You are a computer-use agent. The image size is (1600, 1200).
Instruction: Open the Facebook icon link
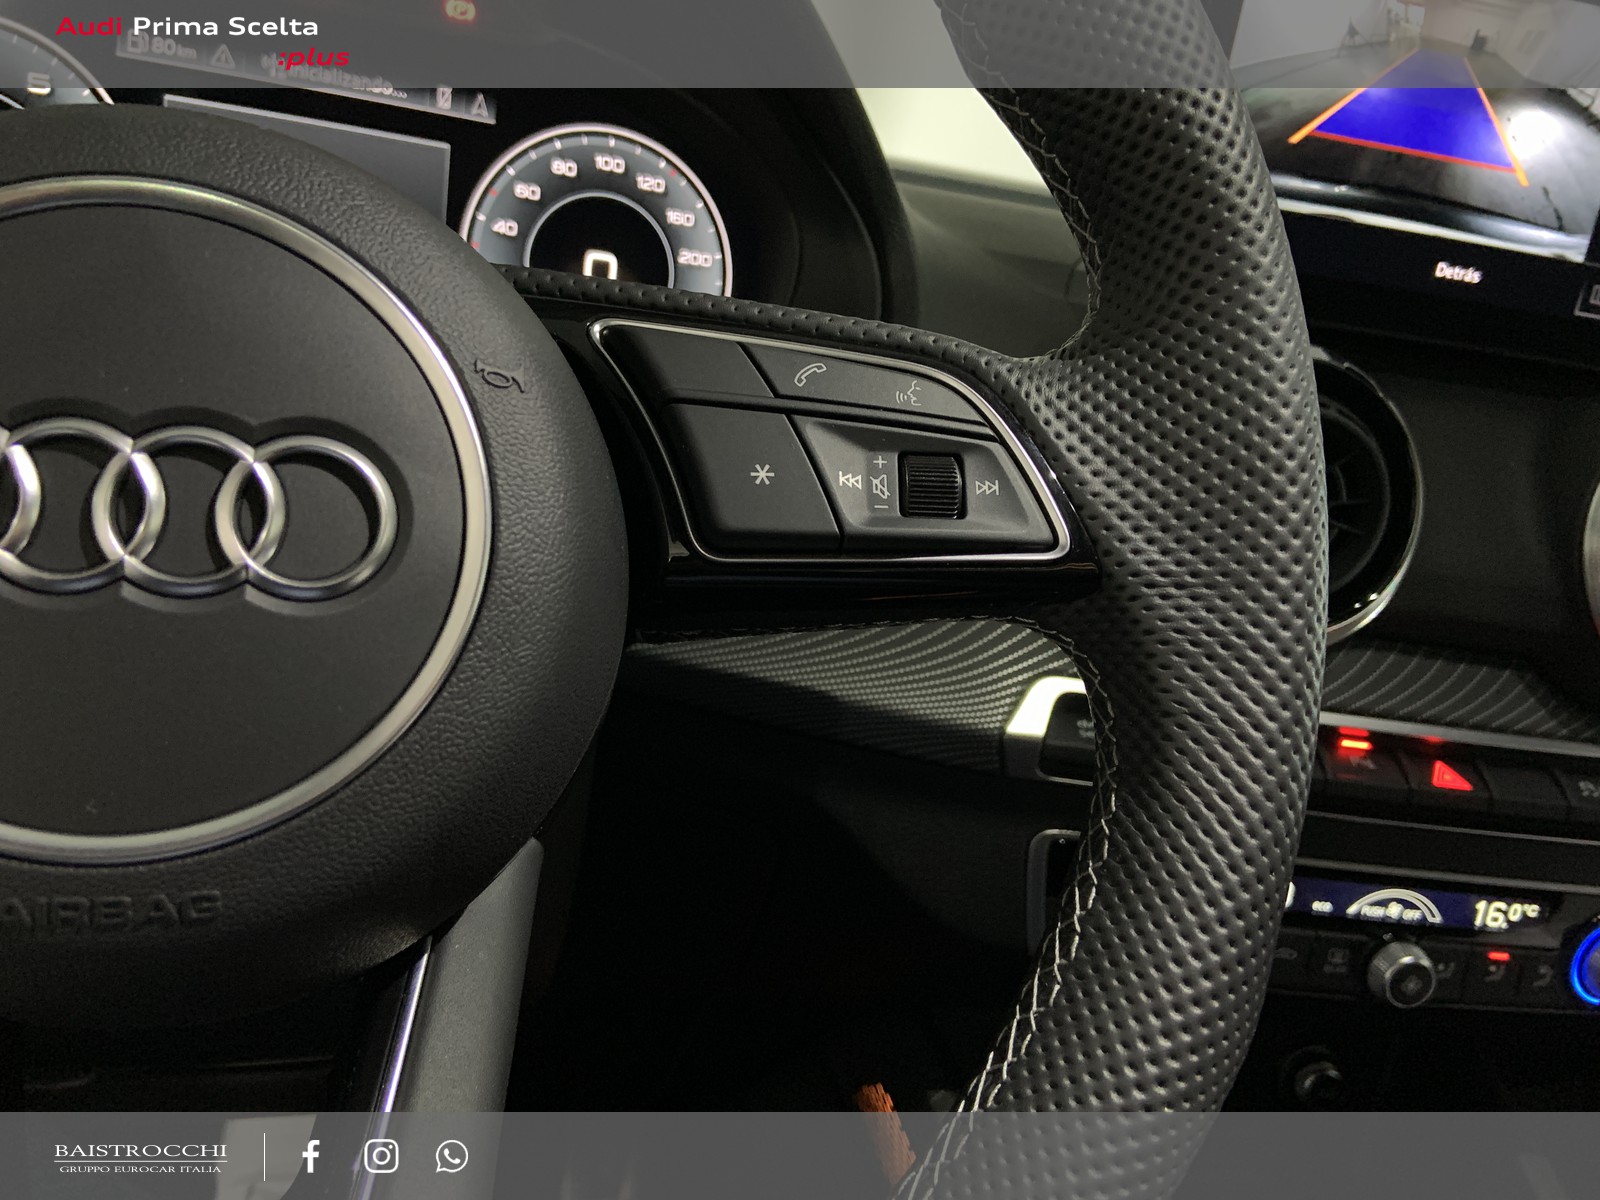(x=311, y=1156)
